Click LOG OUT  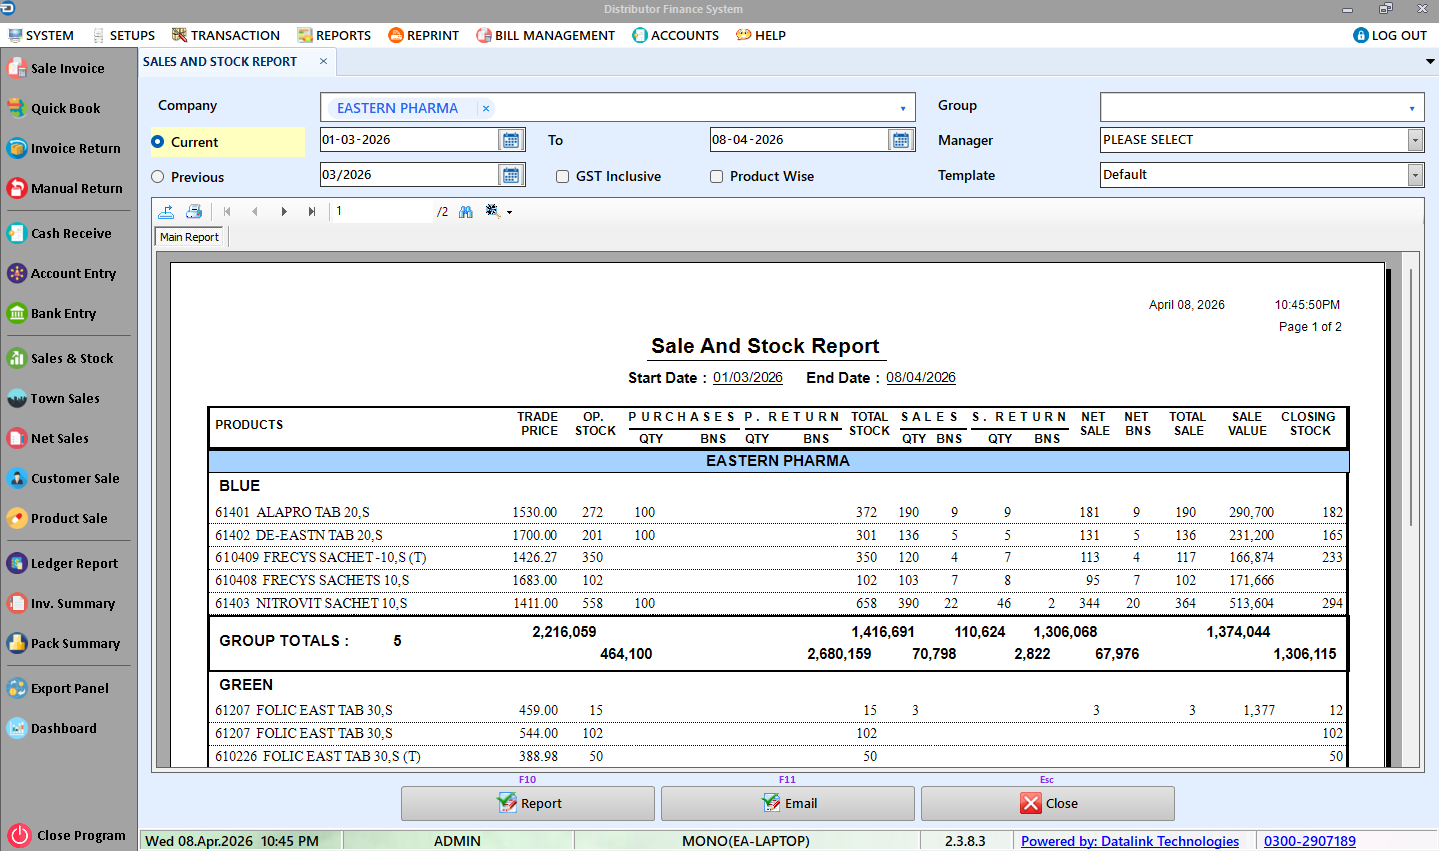(1390, 35)
